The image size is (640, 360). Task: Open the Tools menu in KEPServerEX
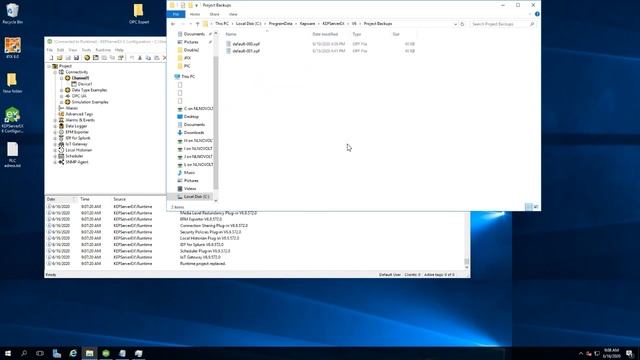point(86,50)
